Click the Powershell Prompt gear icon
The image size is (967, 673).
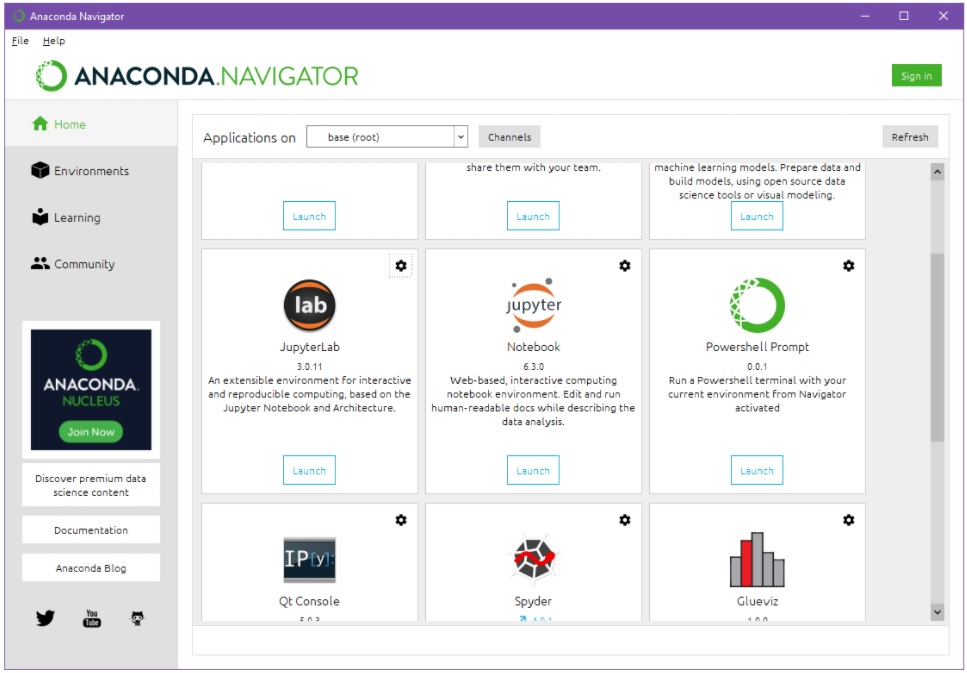tap(849, 265)
